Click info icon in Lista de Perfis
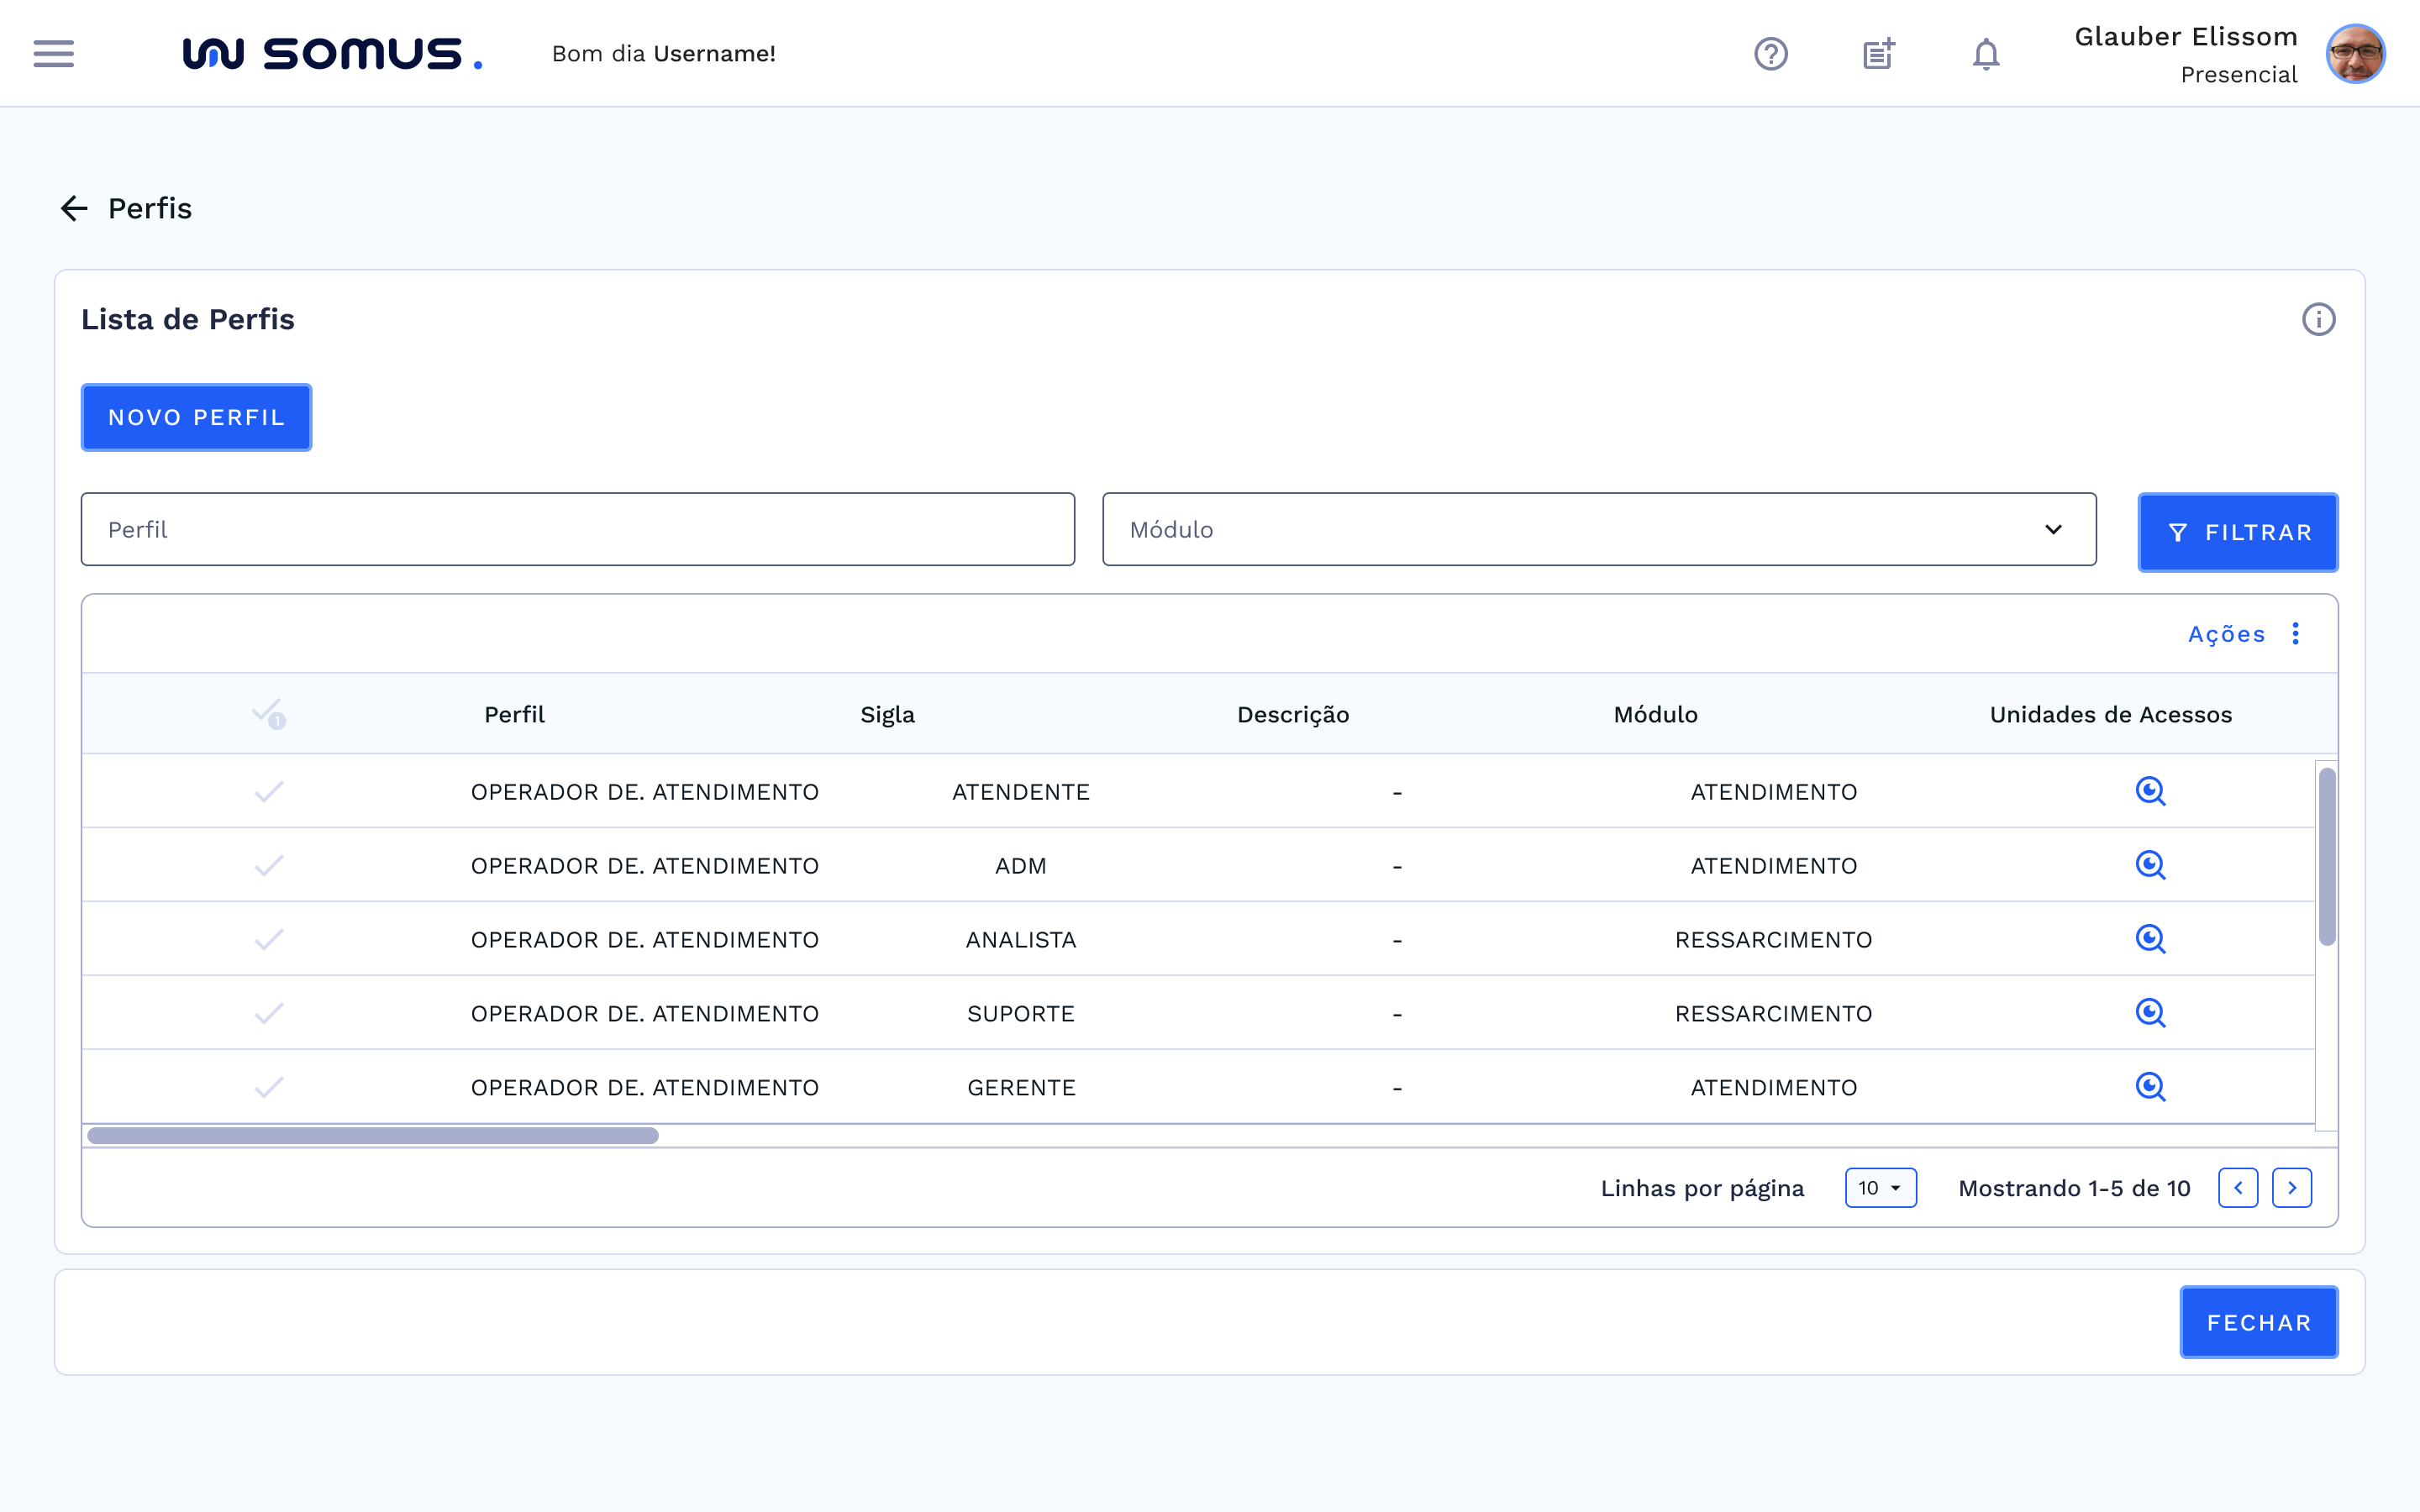 click(x=2318, y=319)
